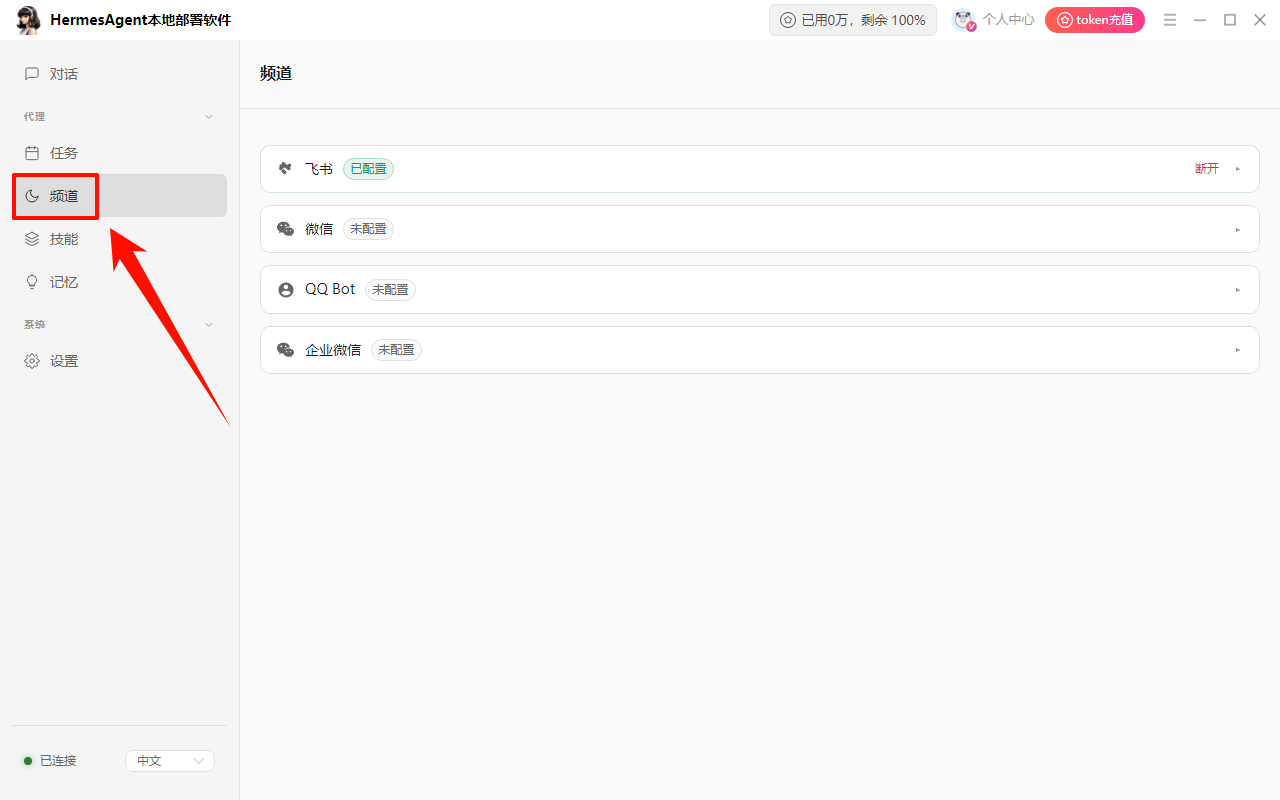Expand the 微信 channel row arrow
The image size is (1280, 800).
tap(1238, 229)
